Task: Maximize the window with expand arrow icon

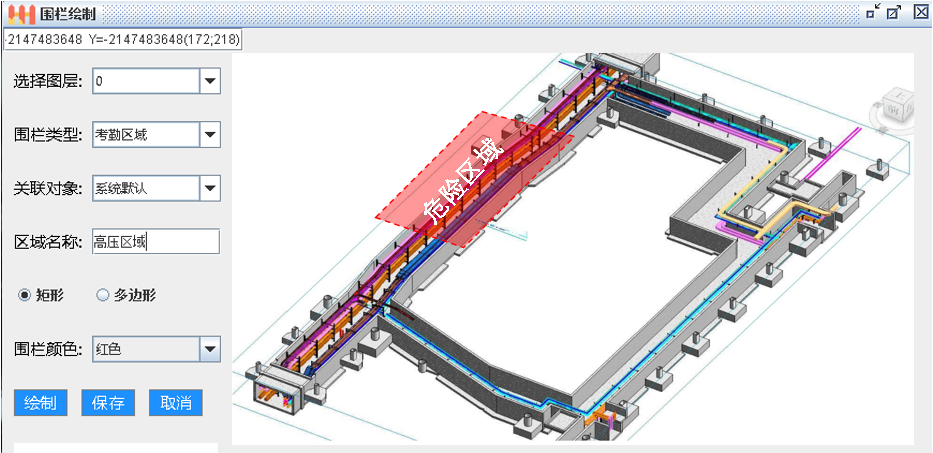Action: coord(894,13)
